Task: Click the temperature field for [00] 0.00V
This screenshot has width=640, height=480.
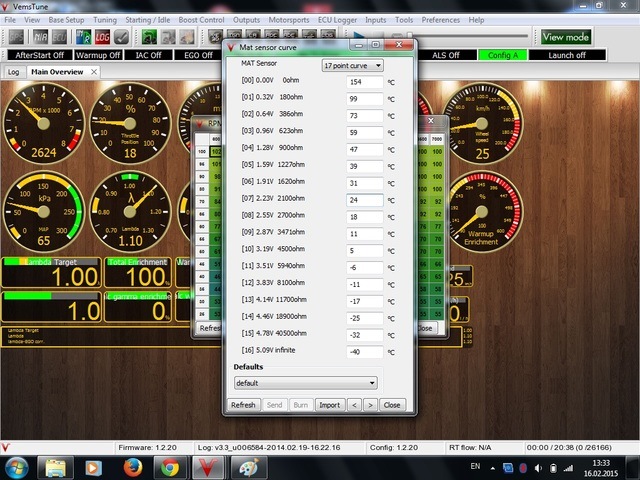Action: coord(365,82)
